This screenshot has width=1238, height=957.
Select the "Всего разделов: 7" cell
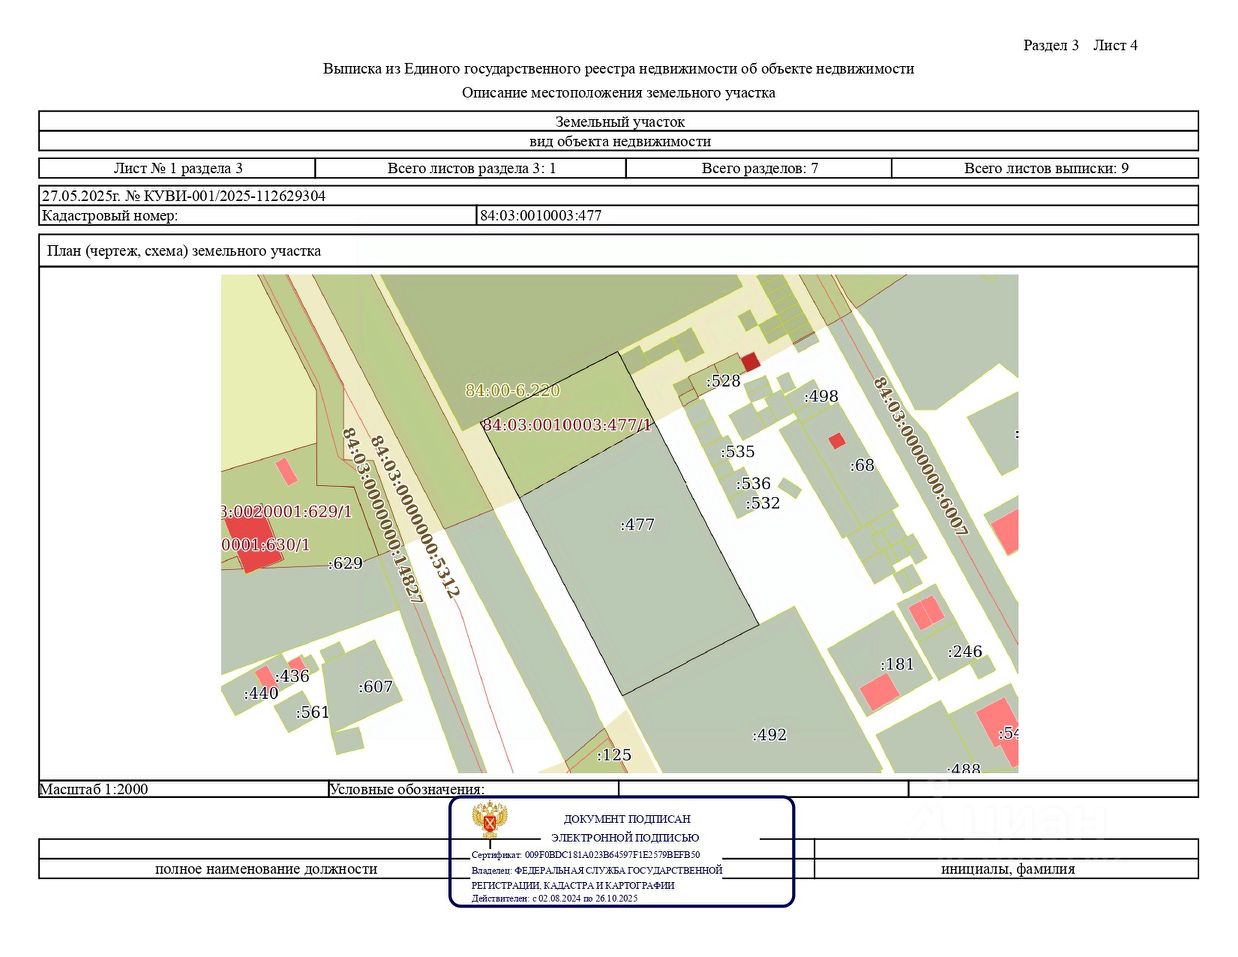click(x=759, y=168)
